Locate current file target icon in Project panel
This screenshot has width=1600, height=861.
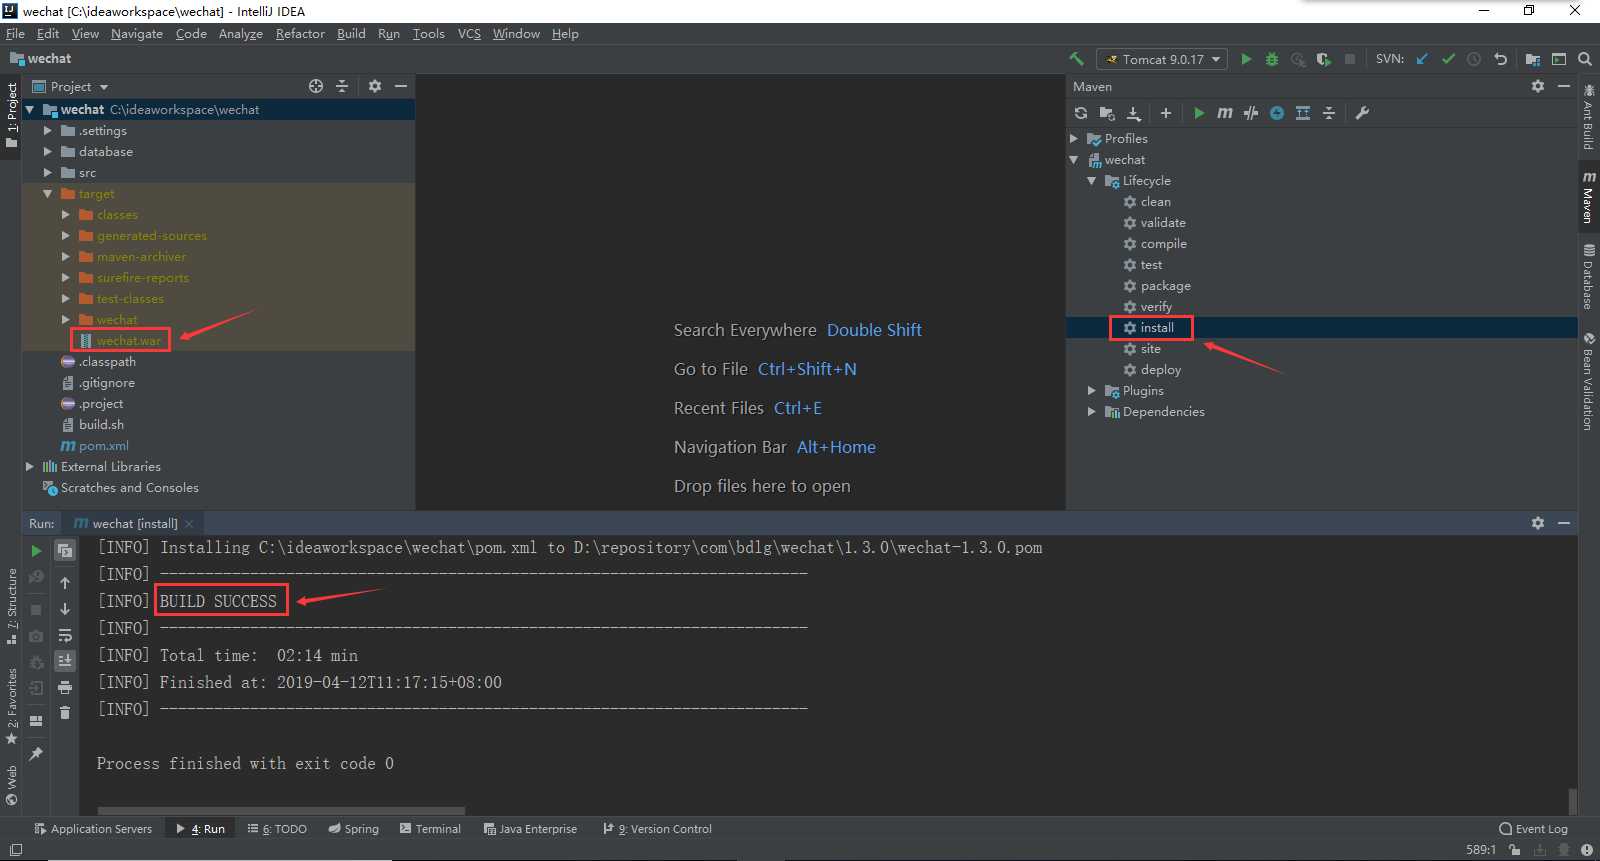[316, 86]
